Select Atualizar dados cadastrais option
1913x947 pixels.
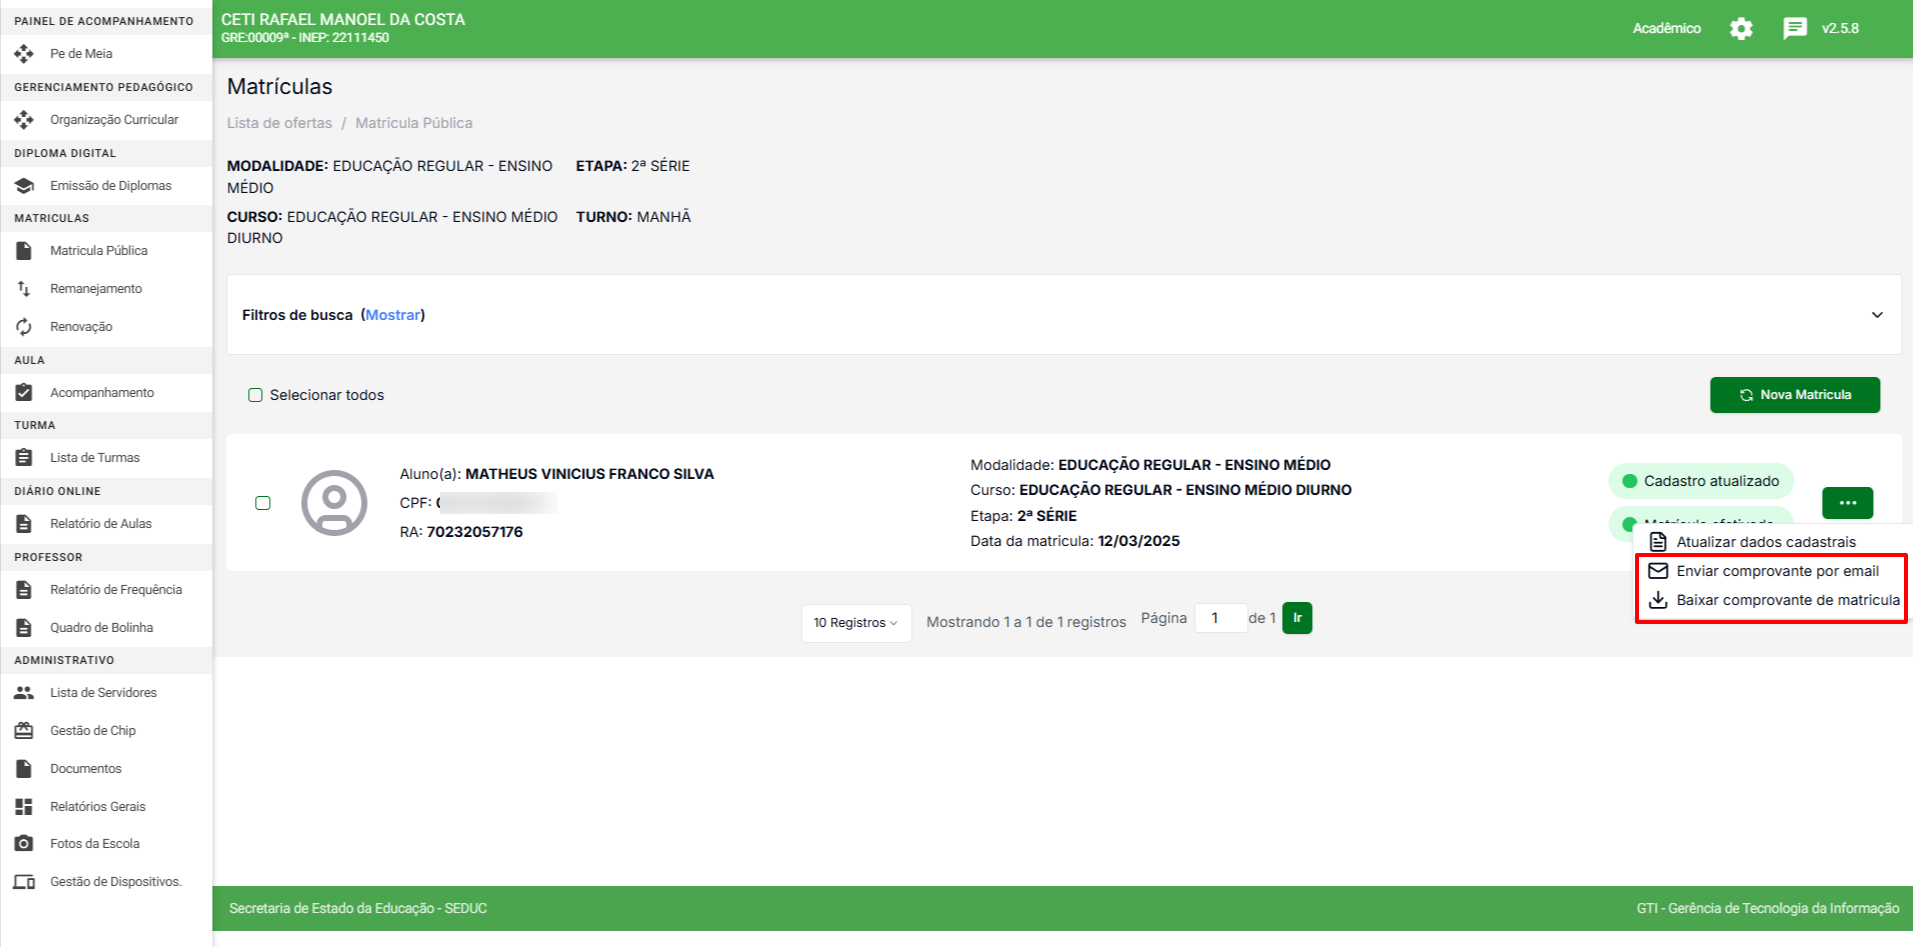(1765, 542)
